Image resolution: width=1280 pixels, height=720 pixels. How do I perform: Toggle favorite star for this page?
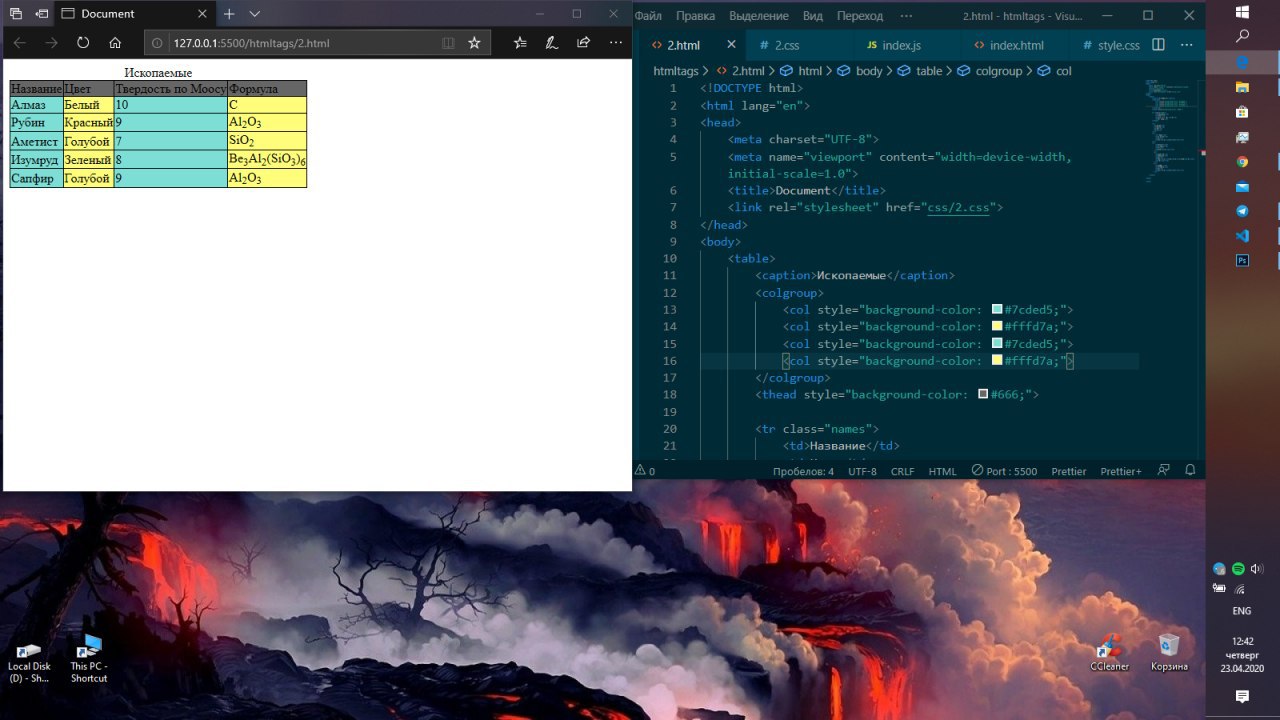[474, 43]
